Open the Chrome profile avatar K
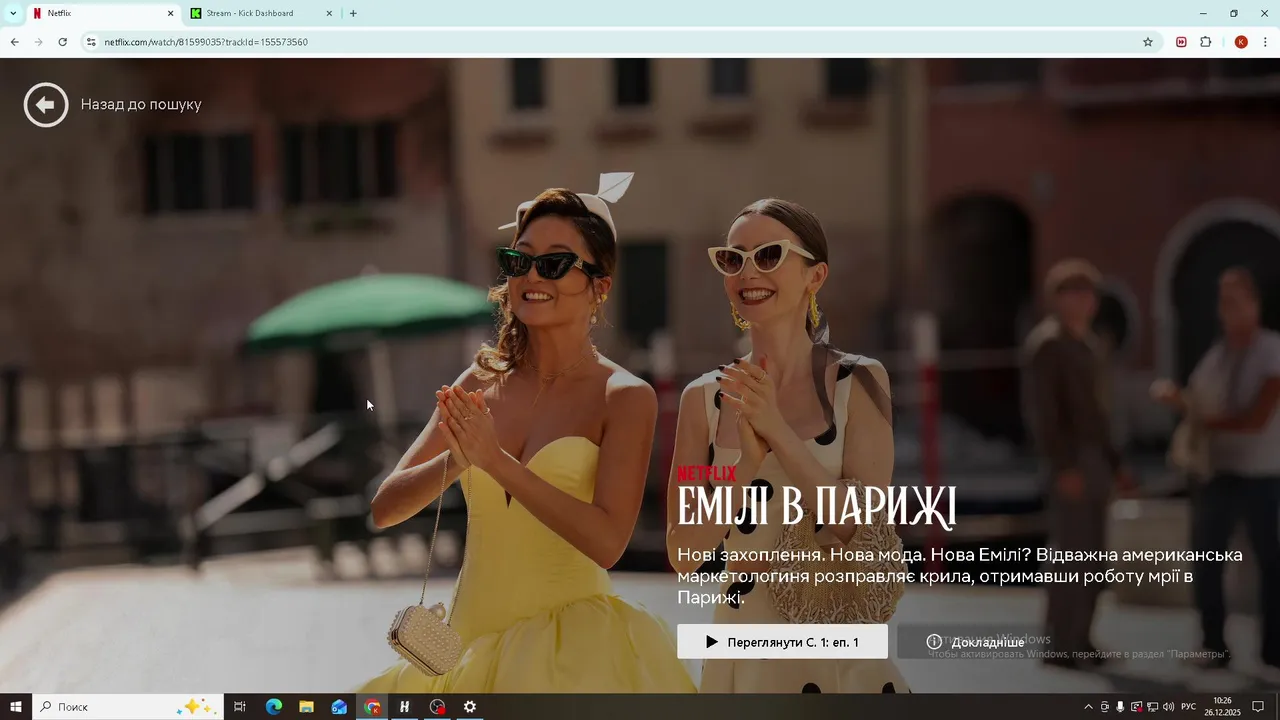The width and height of the screenshot is (1280, 720). 1241,42
